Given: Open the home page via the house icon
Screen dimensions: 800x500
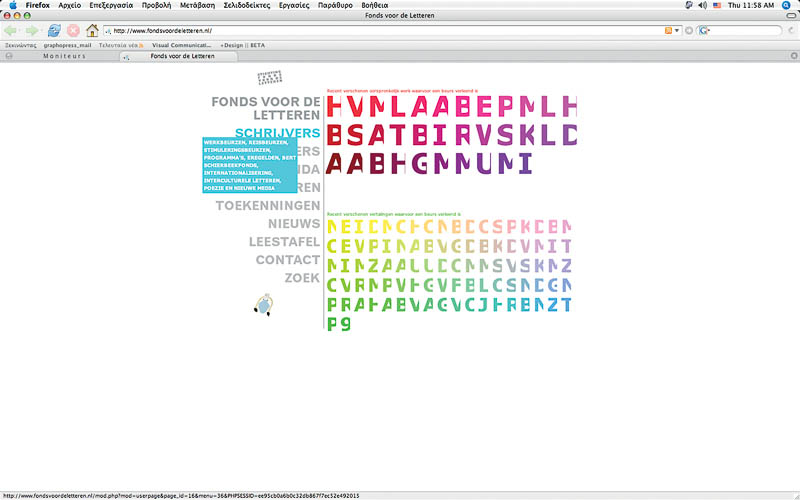Looking at the screenshot, I should [92, 31].
